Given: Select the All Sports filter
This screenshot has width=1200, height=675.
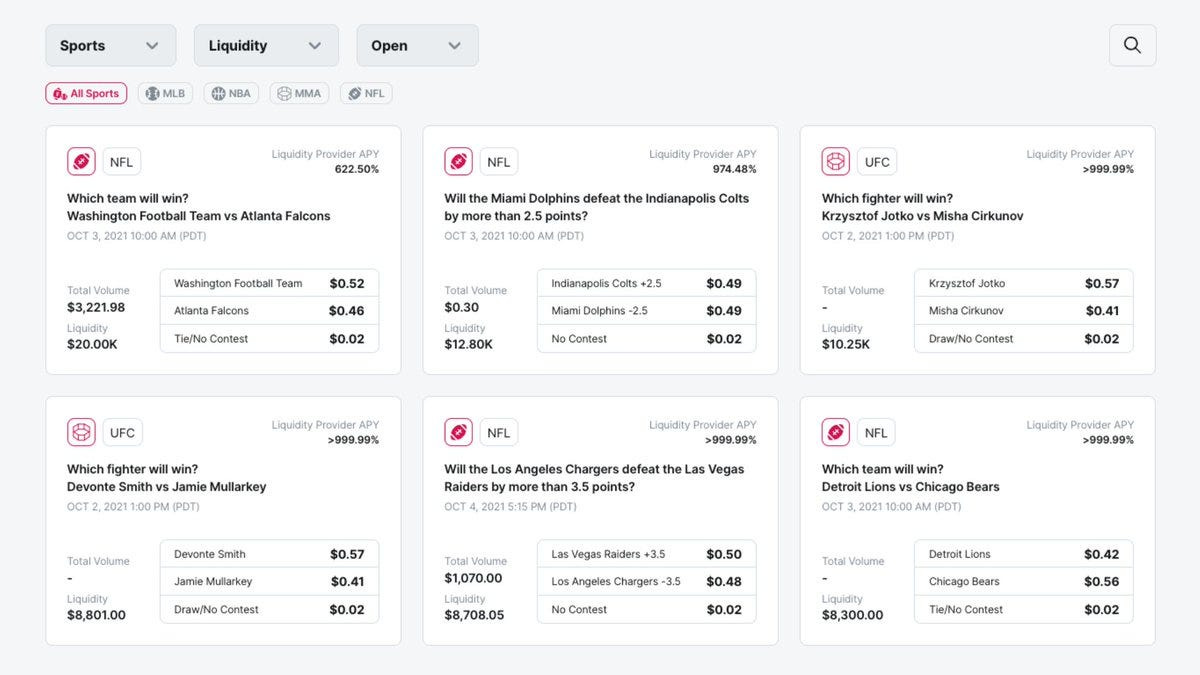Looking at the screenshot, I should (x=86, y=93).
